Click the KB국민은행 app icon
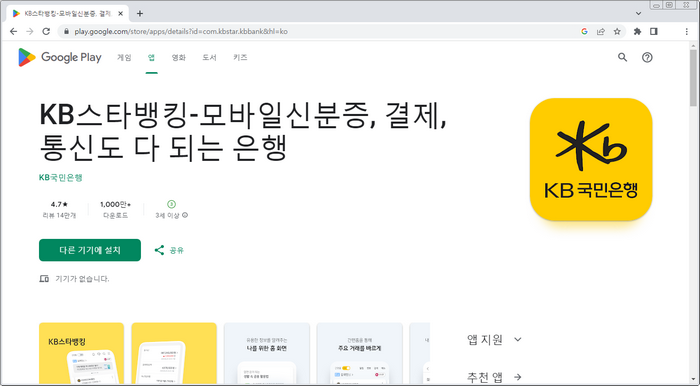The width and height of the screenshot is (700, 386). (x=591, y=159)
